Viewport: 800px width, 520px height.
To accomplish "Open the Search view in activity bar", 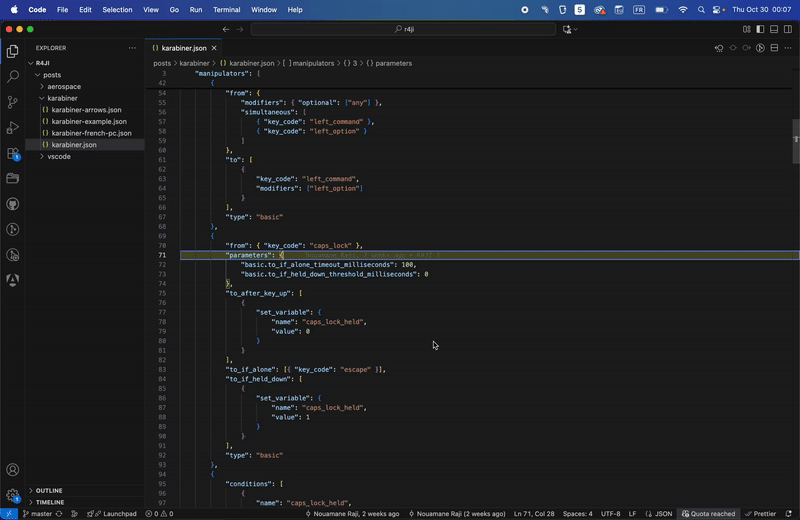I will pos(13,76).
